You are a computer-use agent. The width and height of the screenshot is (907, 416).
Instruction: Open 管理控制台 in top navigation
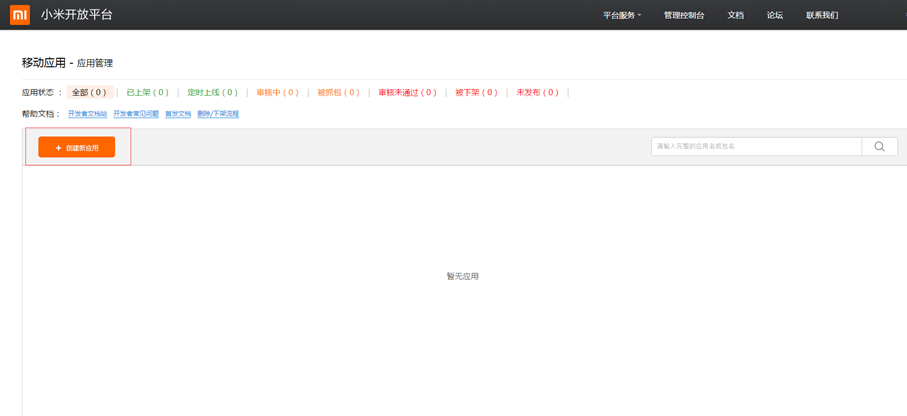pos(684,15)
